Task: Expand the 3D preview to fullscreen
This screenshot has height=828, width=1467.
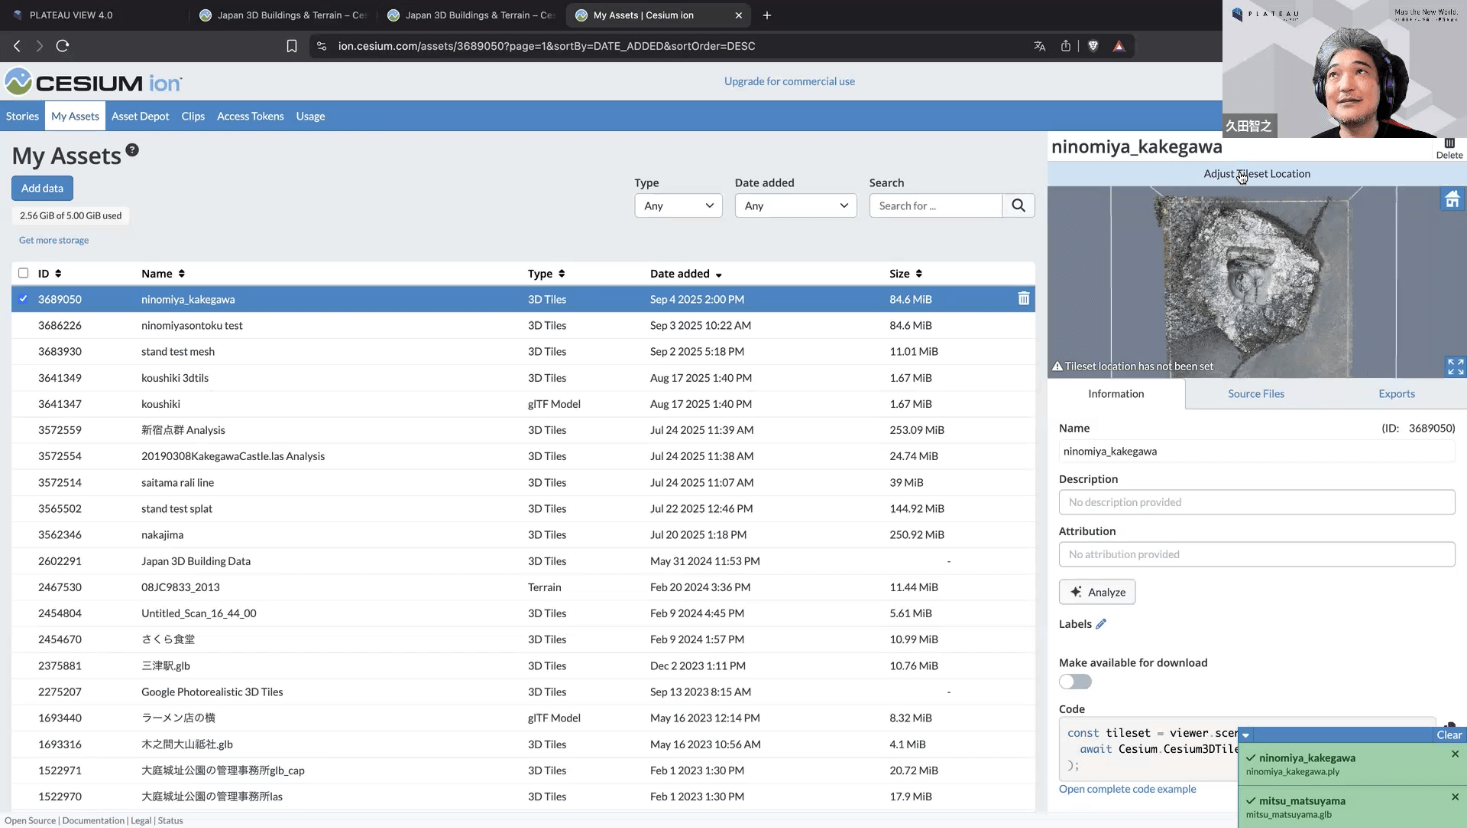Action: (1455, 367)
